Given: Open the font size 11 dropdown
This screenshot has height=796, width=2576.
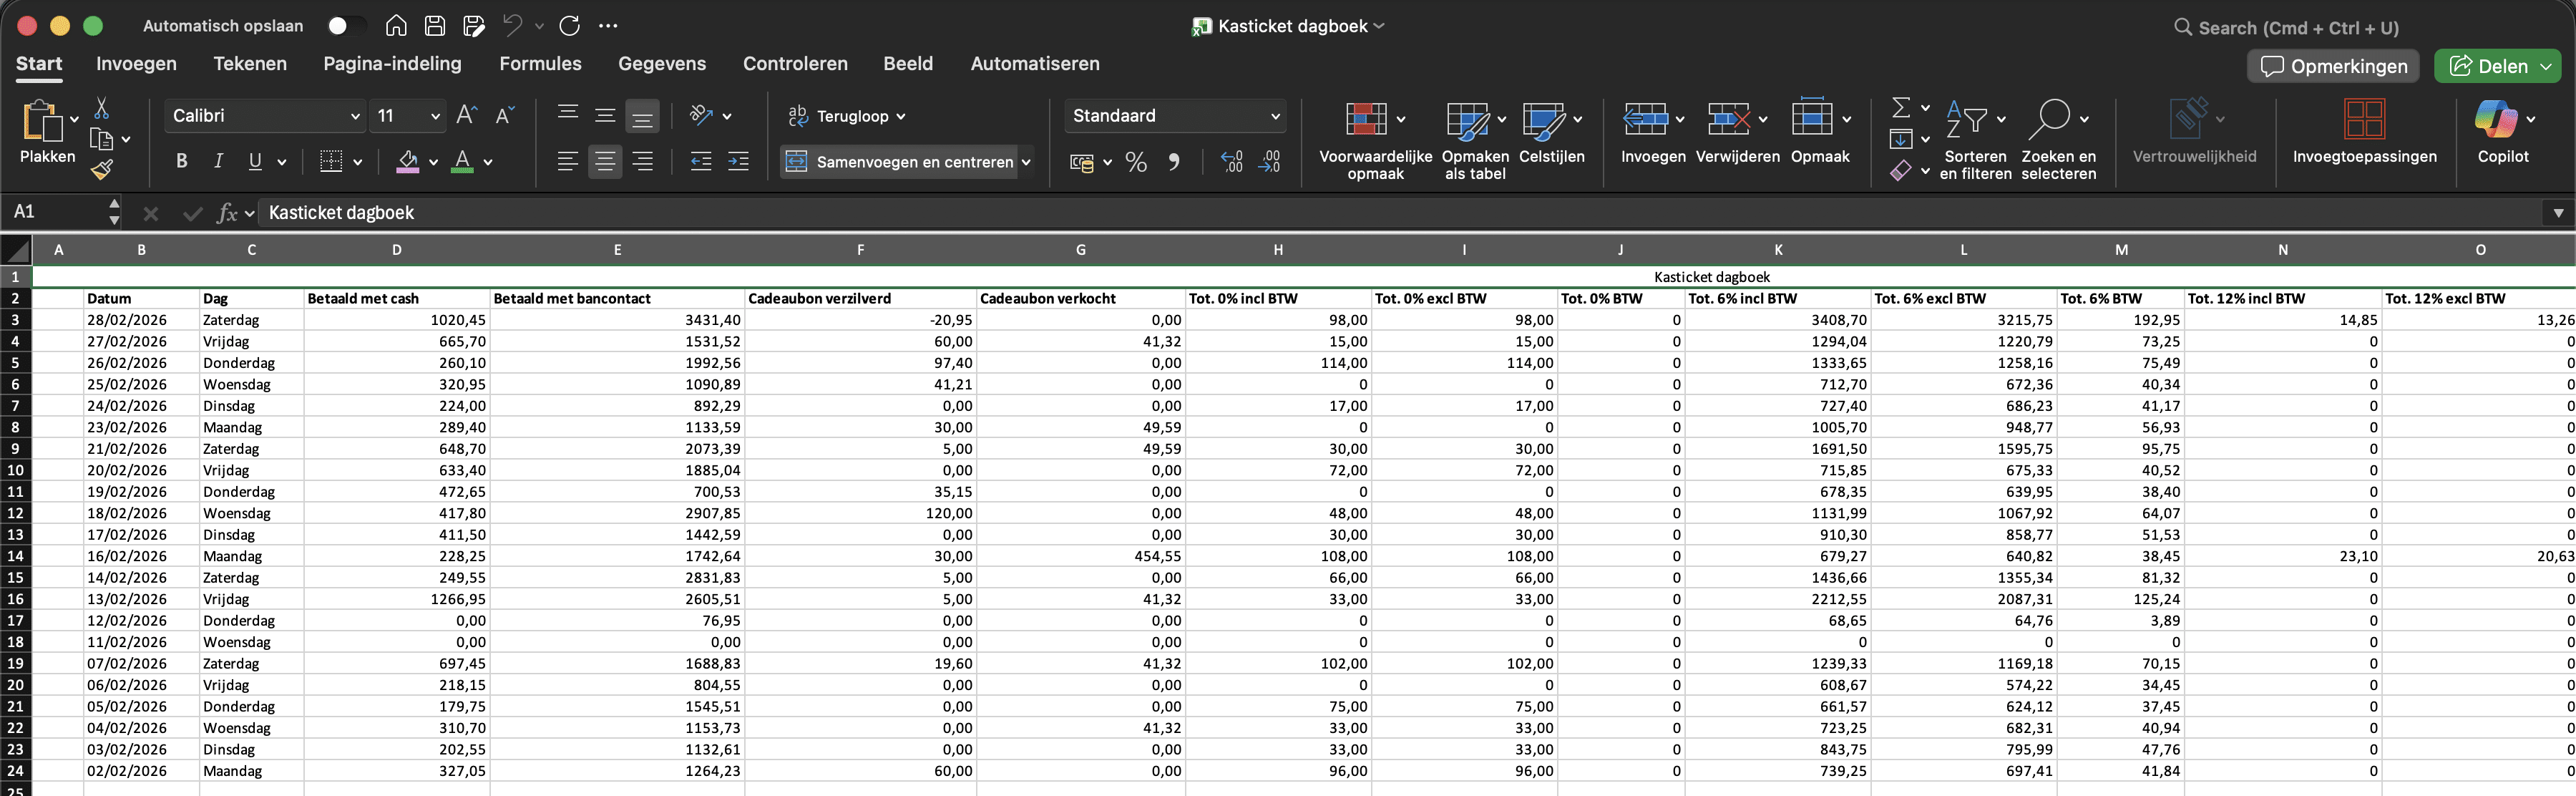Looking at the screenshot, I should tap(435, 116).
